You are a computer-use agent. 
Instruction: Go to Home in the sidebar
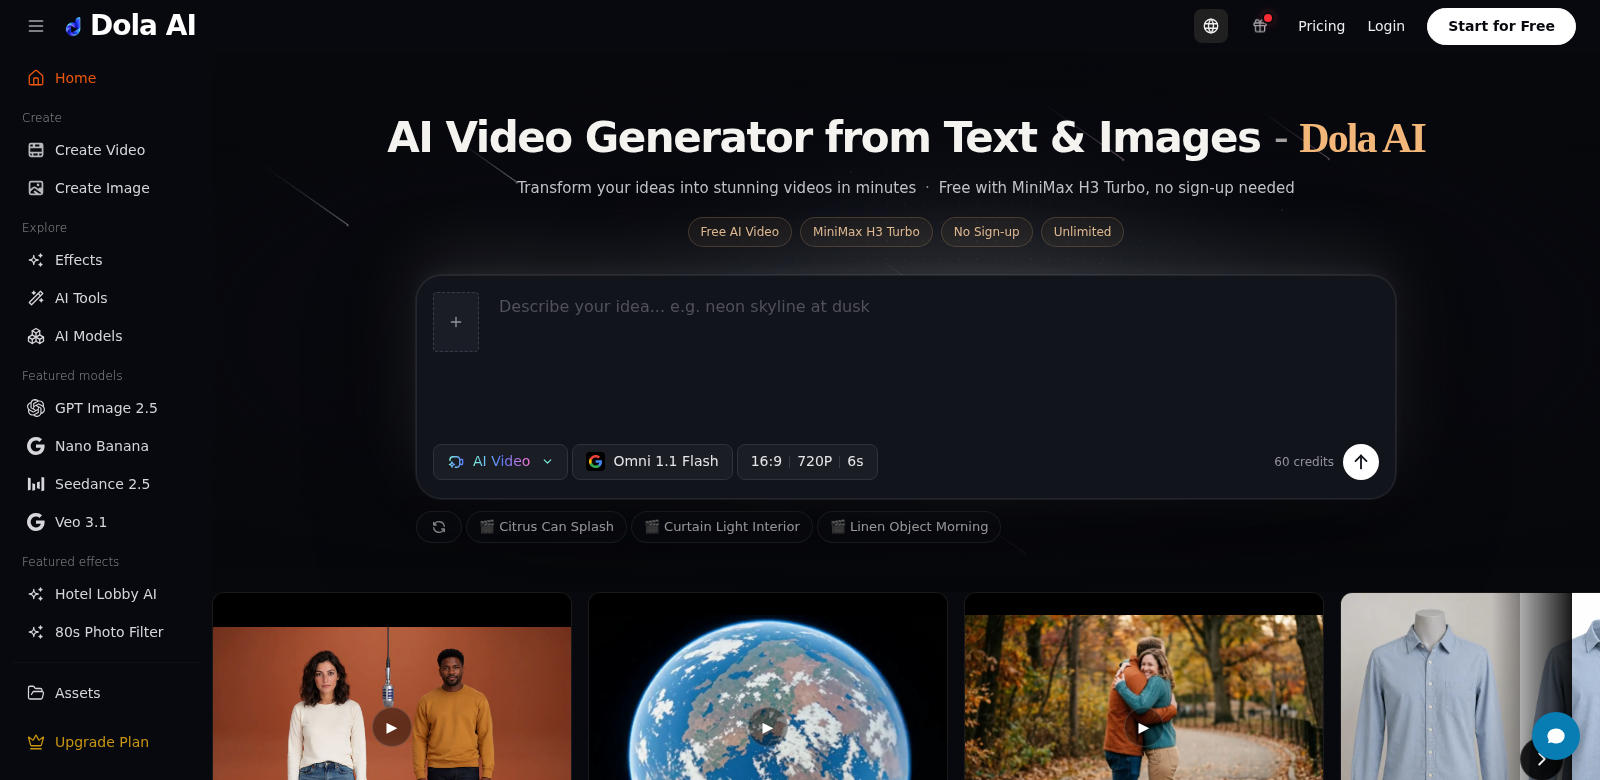107,78
